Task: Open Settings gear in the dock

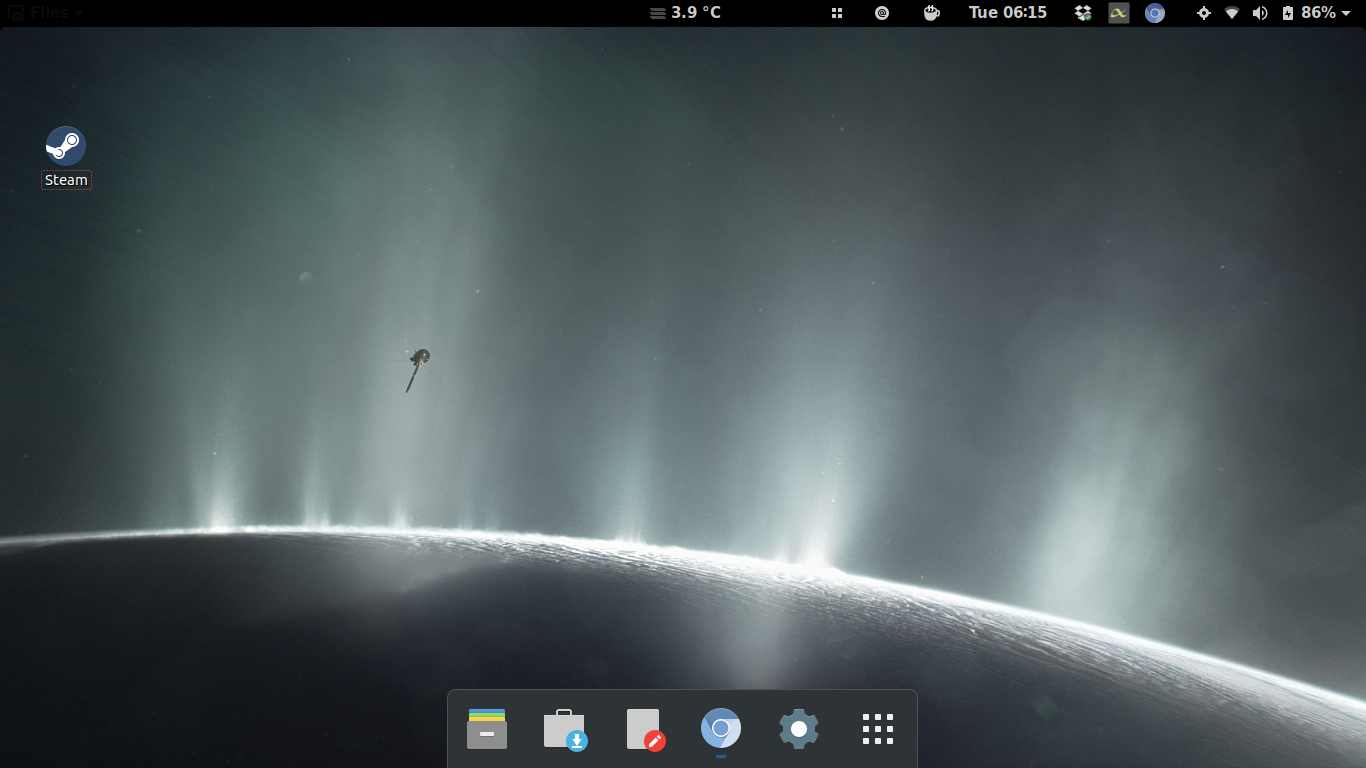Action: click(x=799, y=729)
